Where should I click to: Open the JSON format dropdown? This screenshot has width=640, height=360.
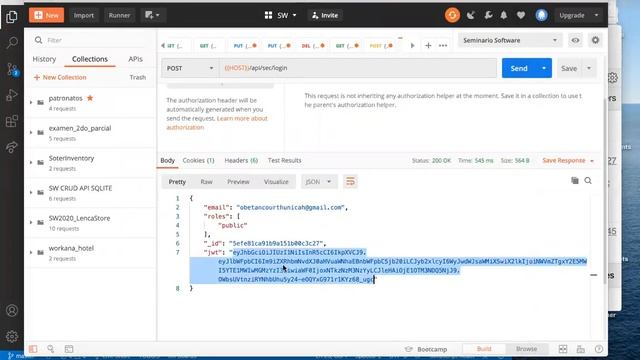pyautogui.click(x=318, y=182)
